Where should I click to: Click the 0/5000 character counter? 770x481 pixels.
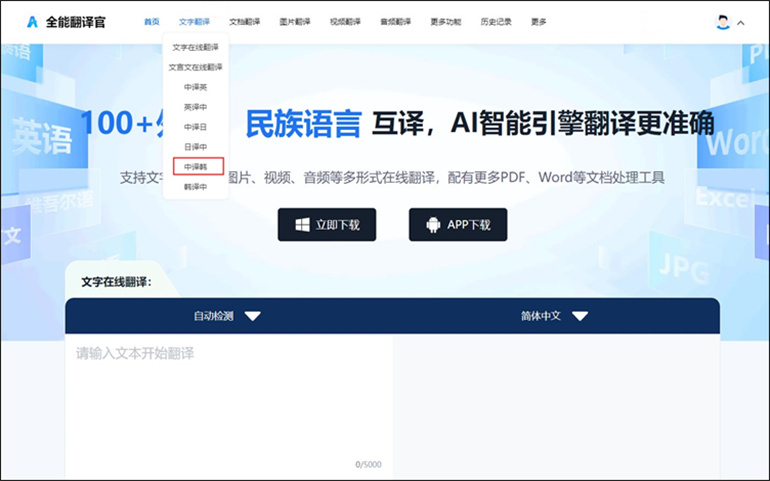tap(368, 464)
